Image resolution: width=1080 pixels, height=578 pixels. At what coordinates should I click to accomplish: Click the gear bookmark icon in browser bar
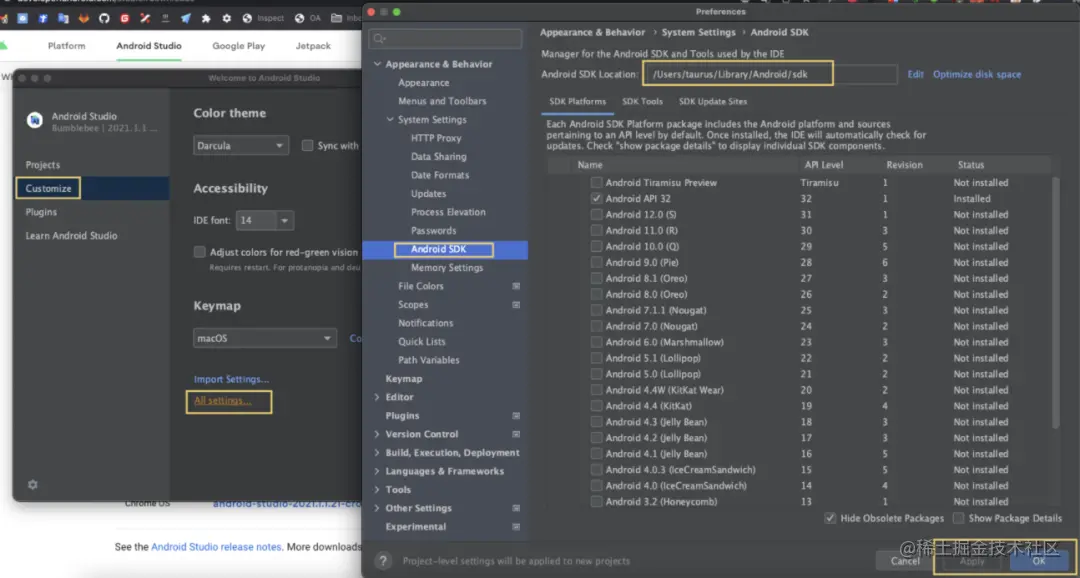point(226,19)
